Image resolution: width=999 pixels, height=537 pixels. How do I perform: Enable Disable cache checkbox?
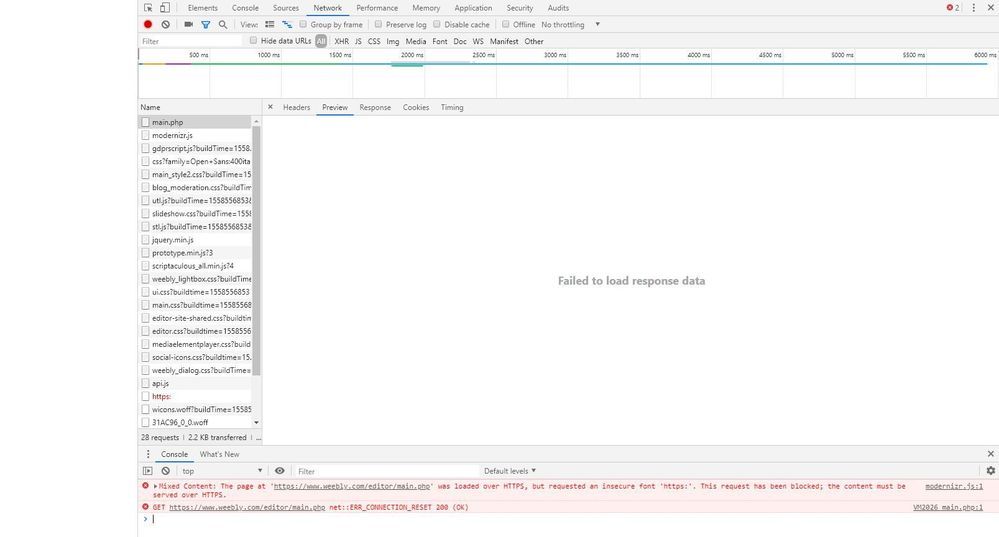438,24
